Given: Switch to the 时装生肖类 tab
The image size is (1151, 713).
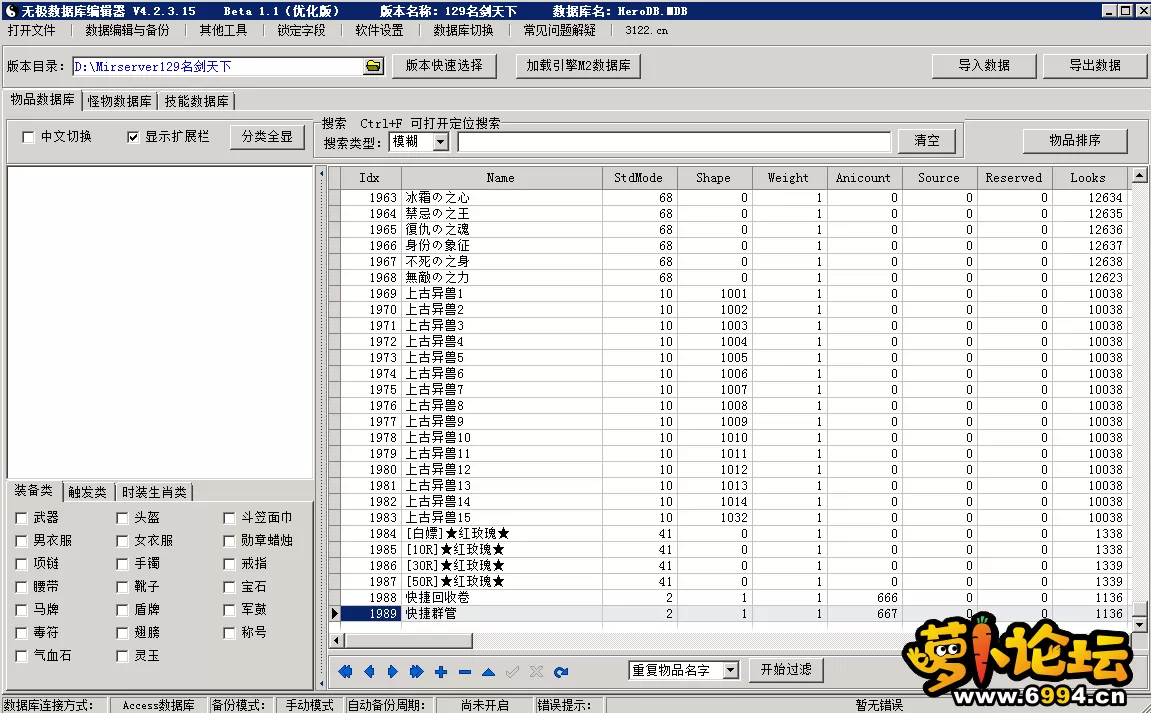Looking at the screenshot, I should click(x=154, y=492).
